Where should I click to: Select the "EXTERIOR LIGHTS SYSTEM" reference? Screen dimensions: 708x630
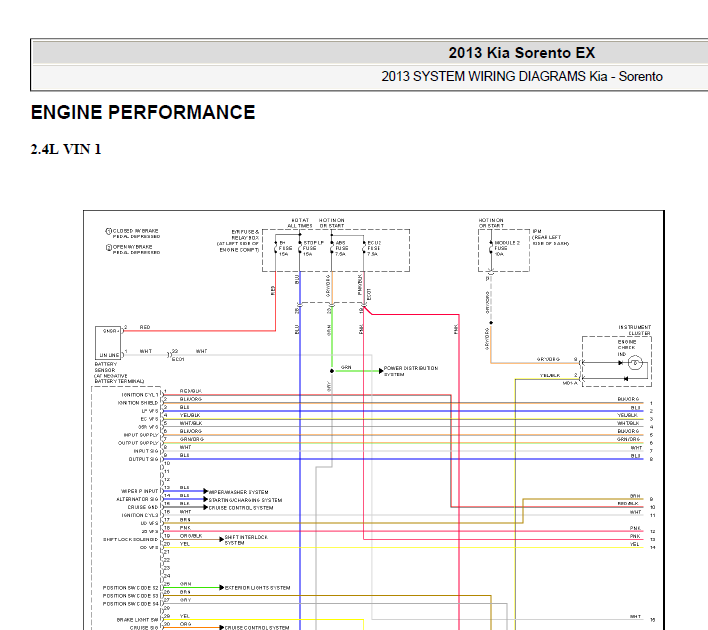(257, 588)
